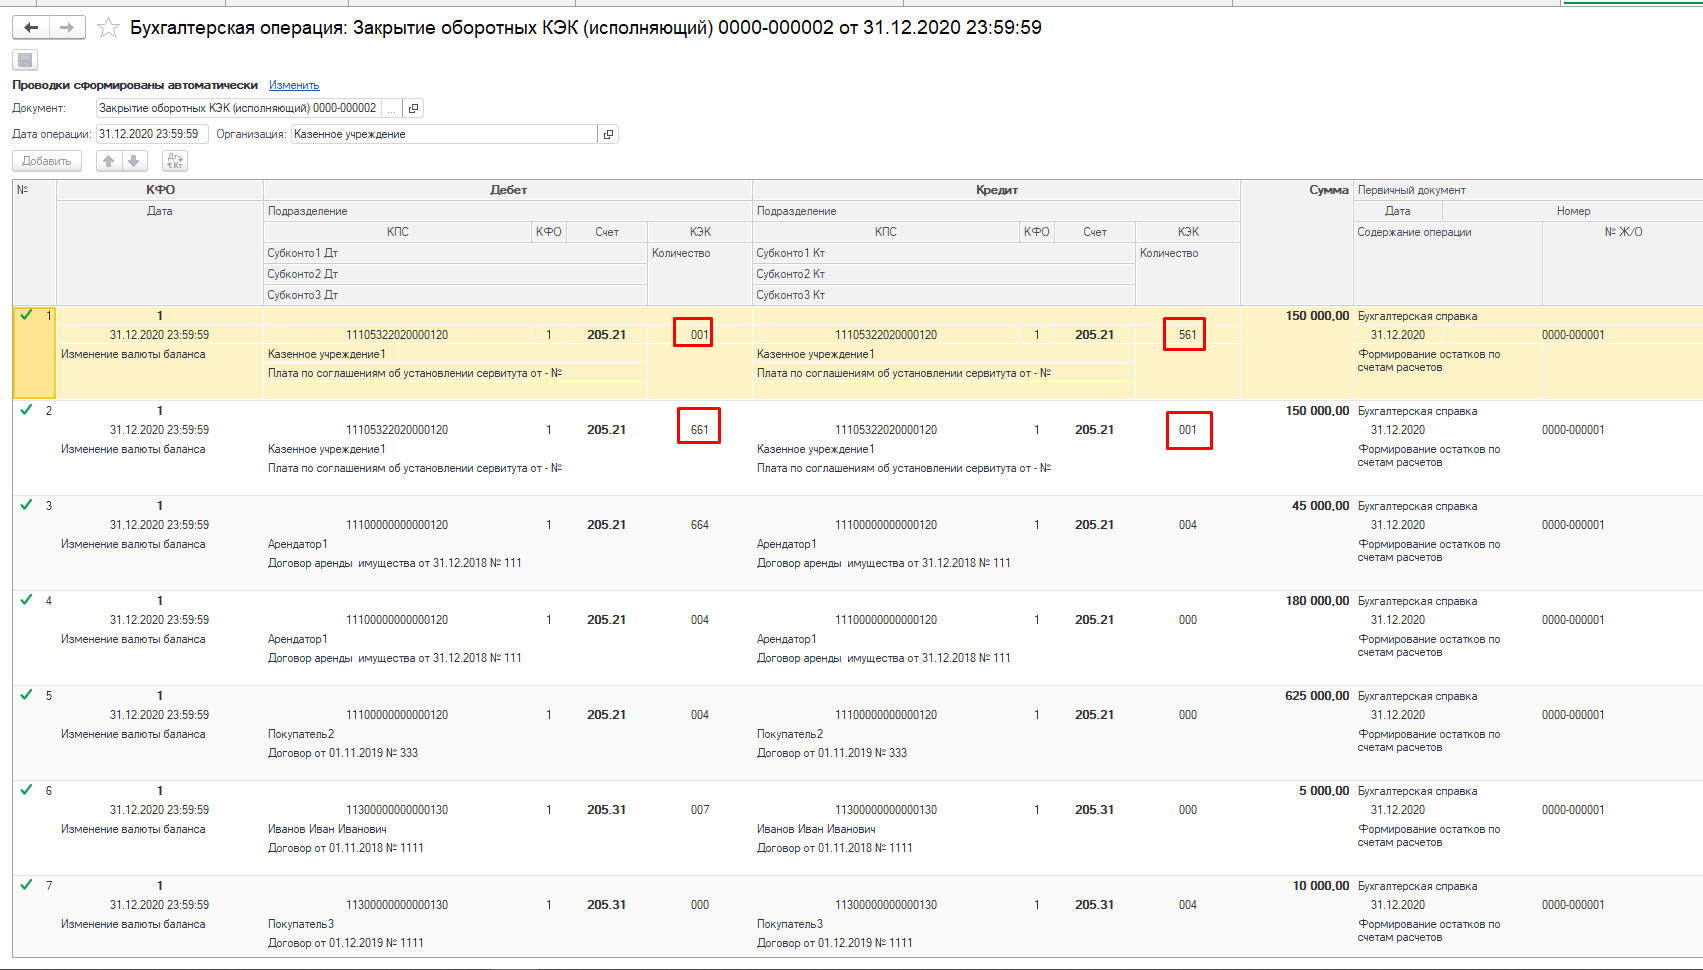Screen dimensions: 1703x970
Task: Click debit КЭК 007 in entry 6
Action: (700, 810)
